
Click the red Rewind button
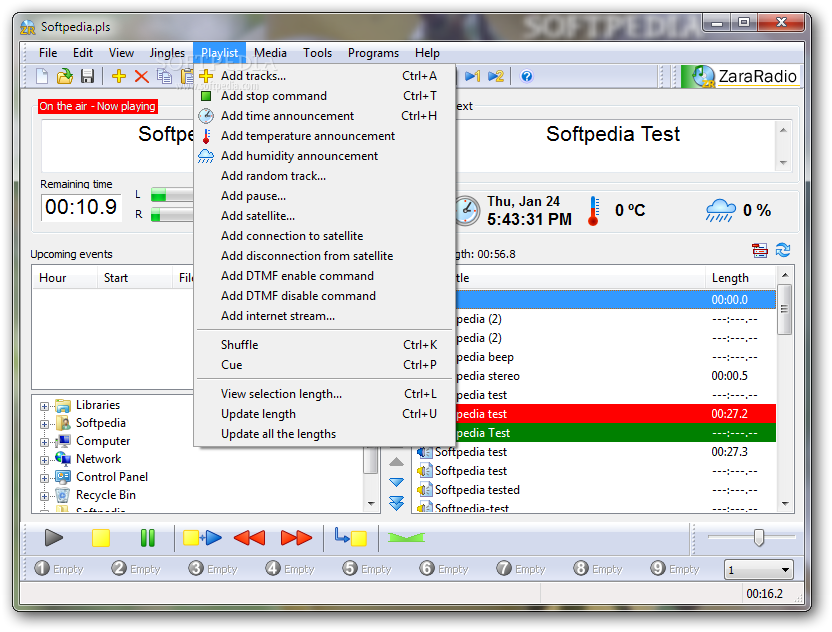(249, 538)
